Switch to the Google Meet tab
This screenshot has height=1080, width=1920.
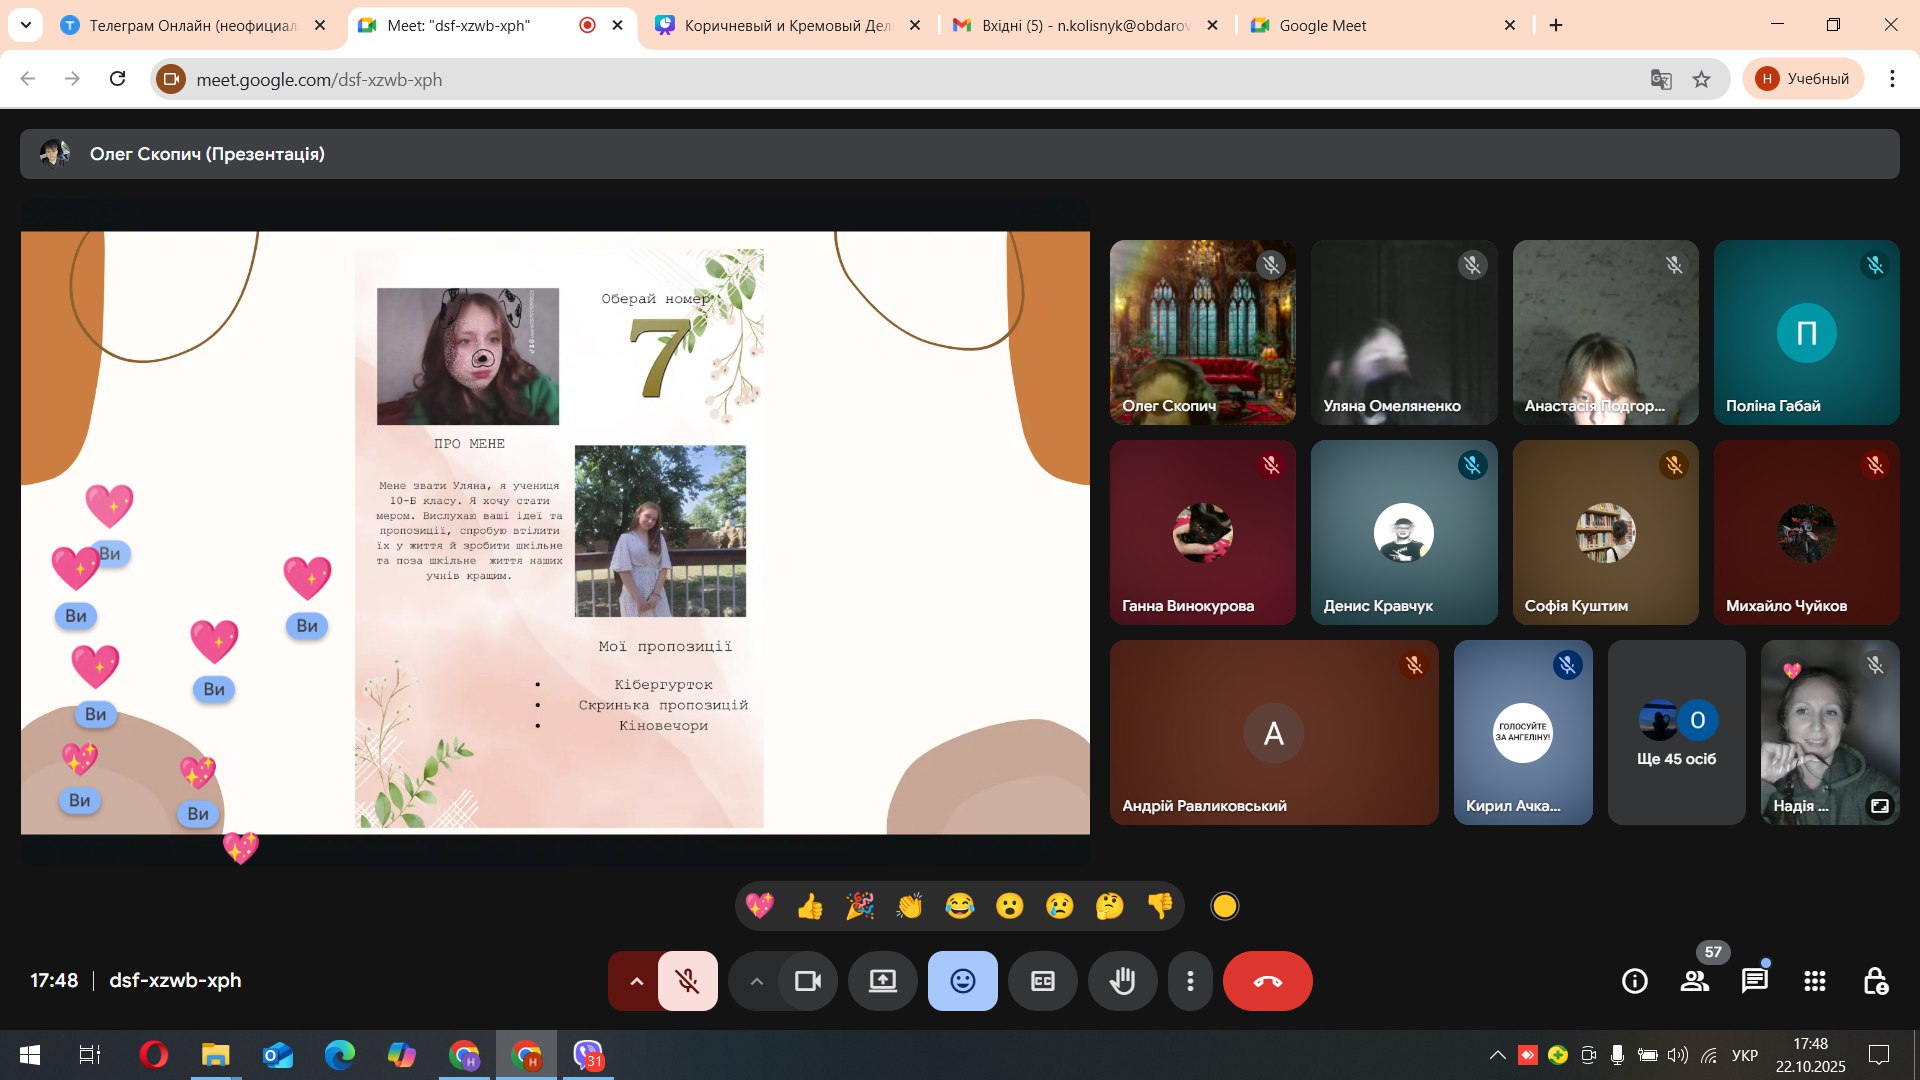pyautogui.click(x=1380, y=25)
